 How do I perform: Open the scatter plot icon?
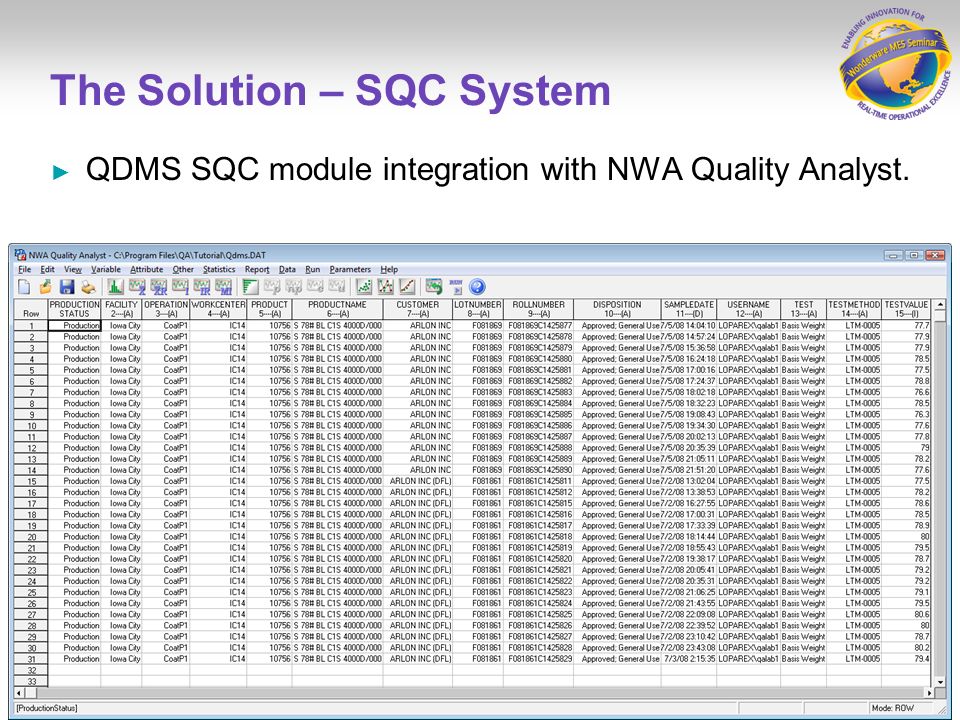364,287
